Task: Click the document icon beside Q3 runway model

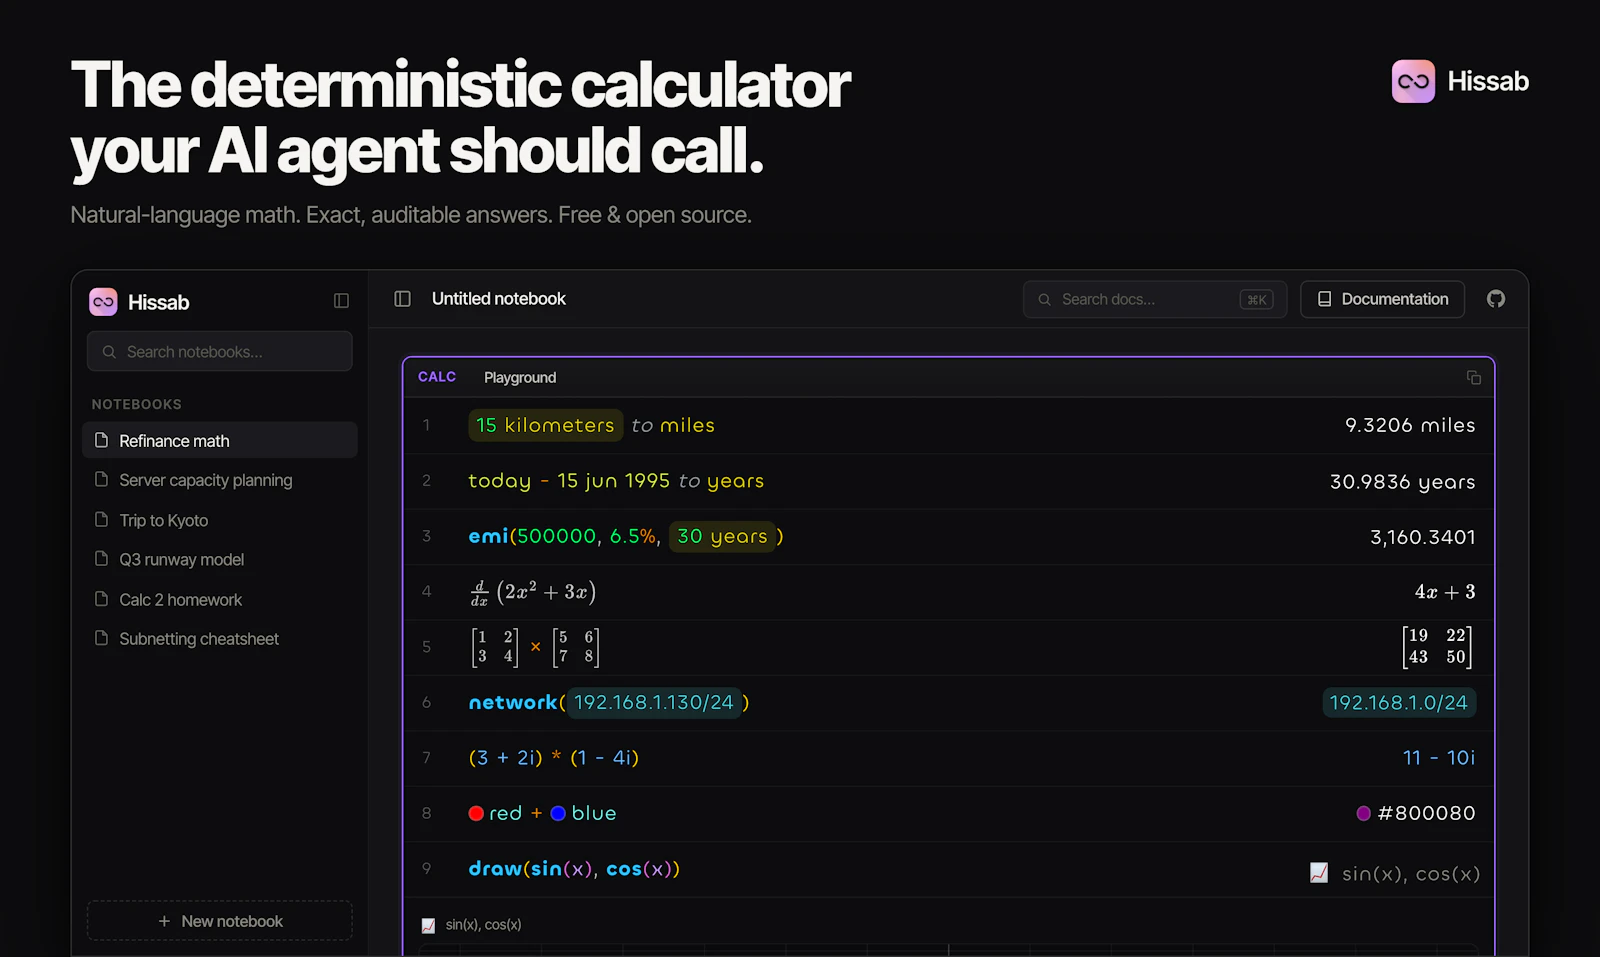Action: pos(101,558)
